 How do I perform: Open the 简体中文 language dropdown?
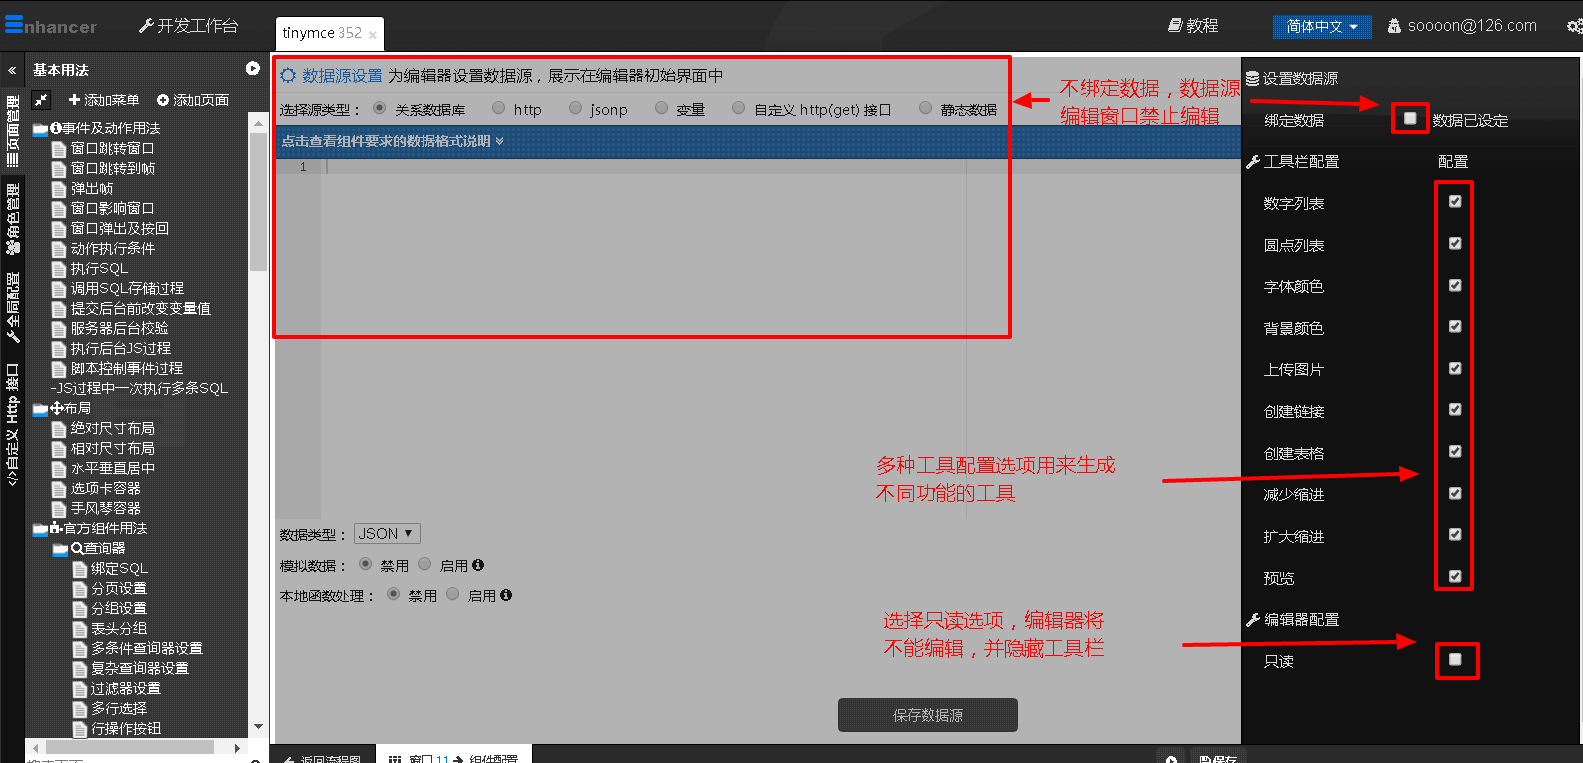click(x=1322, y=27)
